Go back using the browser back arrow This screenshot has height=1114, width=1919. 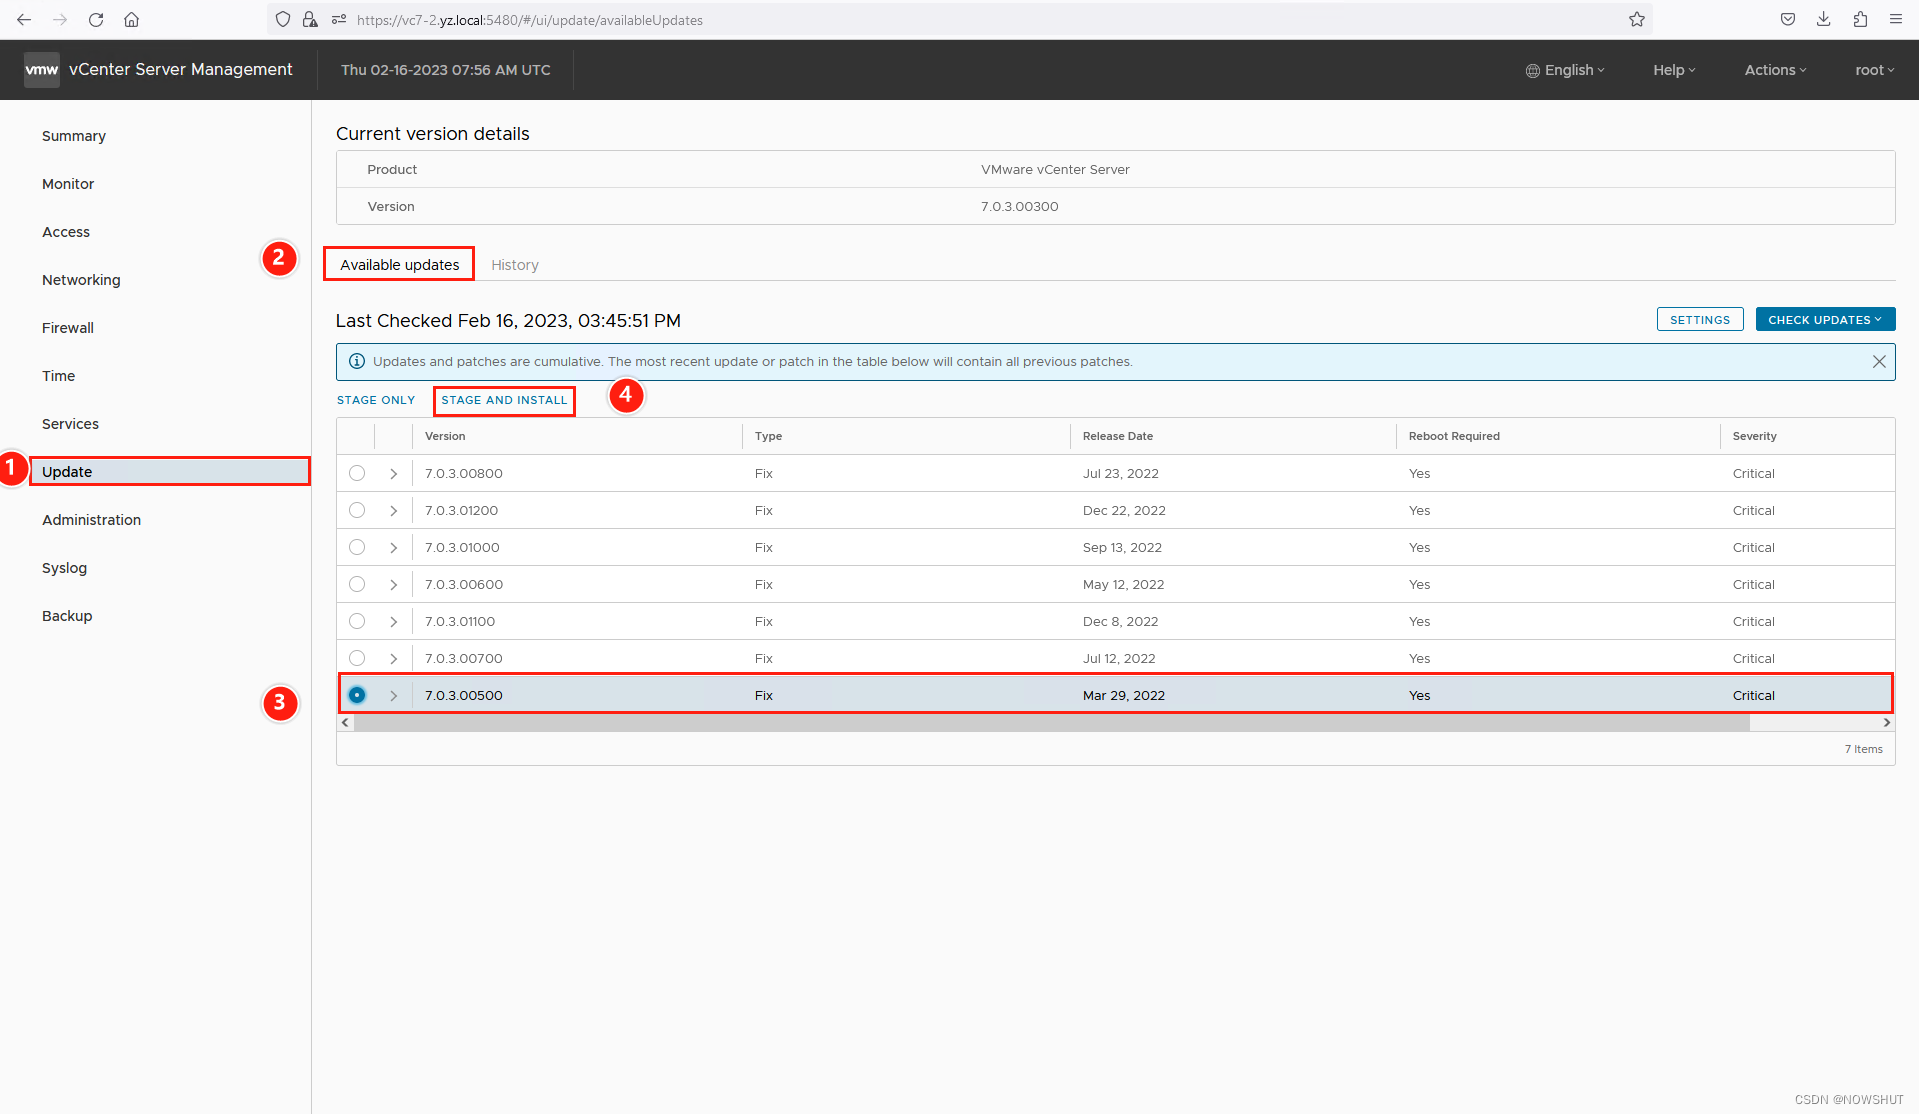(24, 19)
